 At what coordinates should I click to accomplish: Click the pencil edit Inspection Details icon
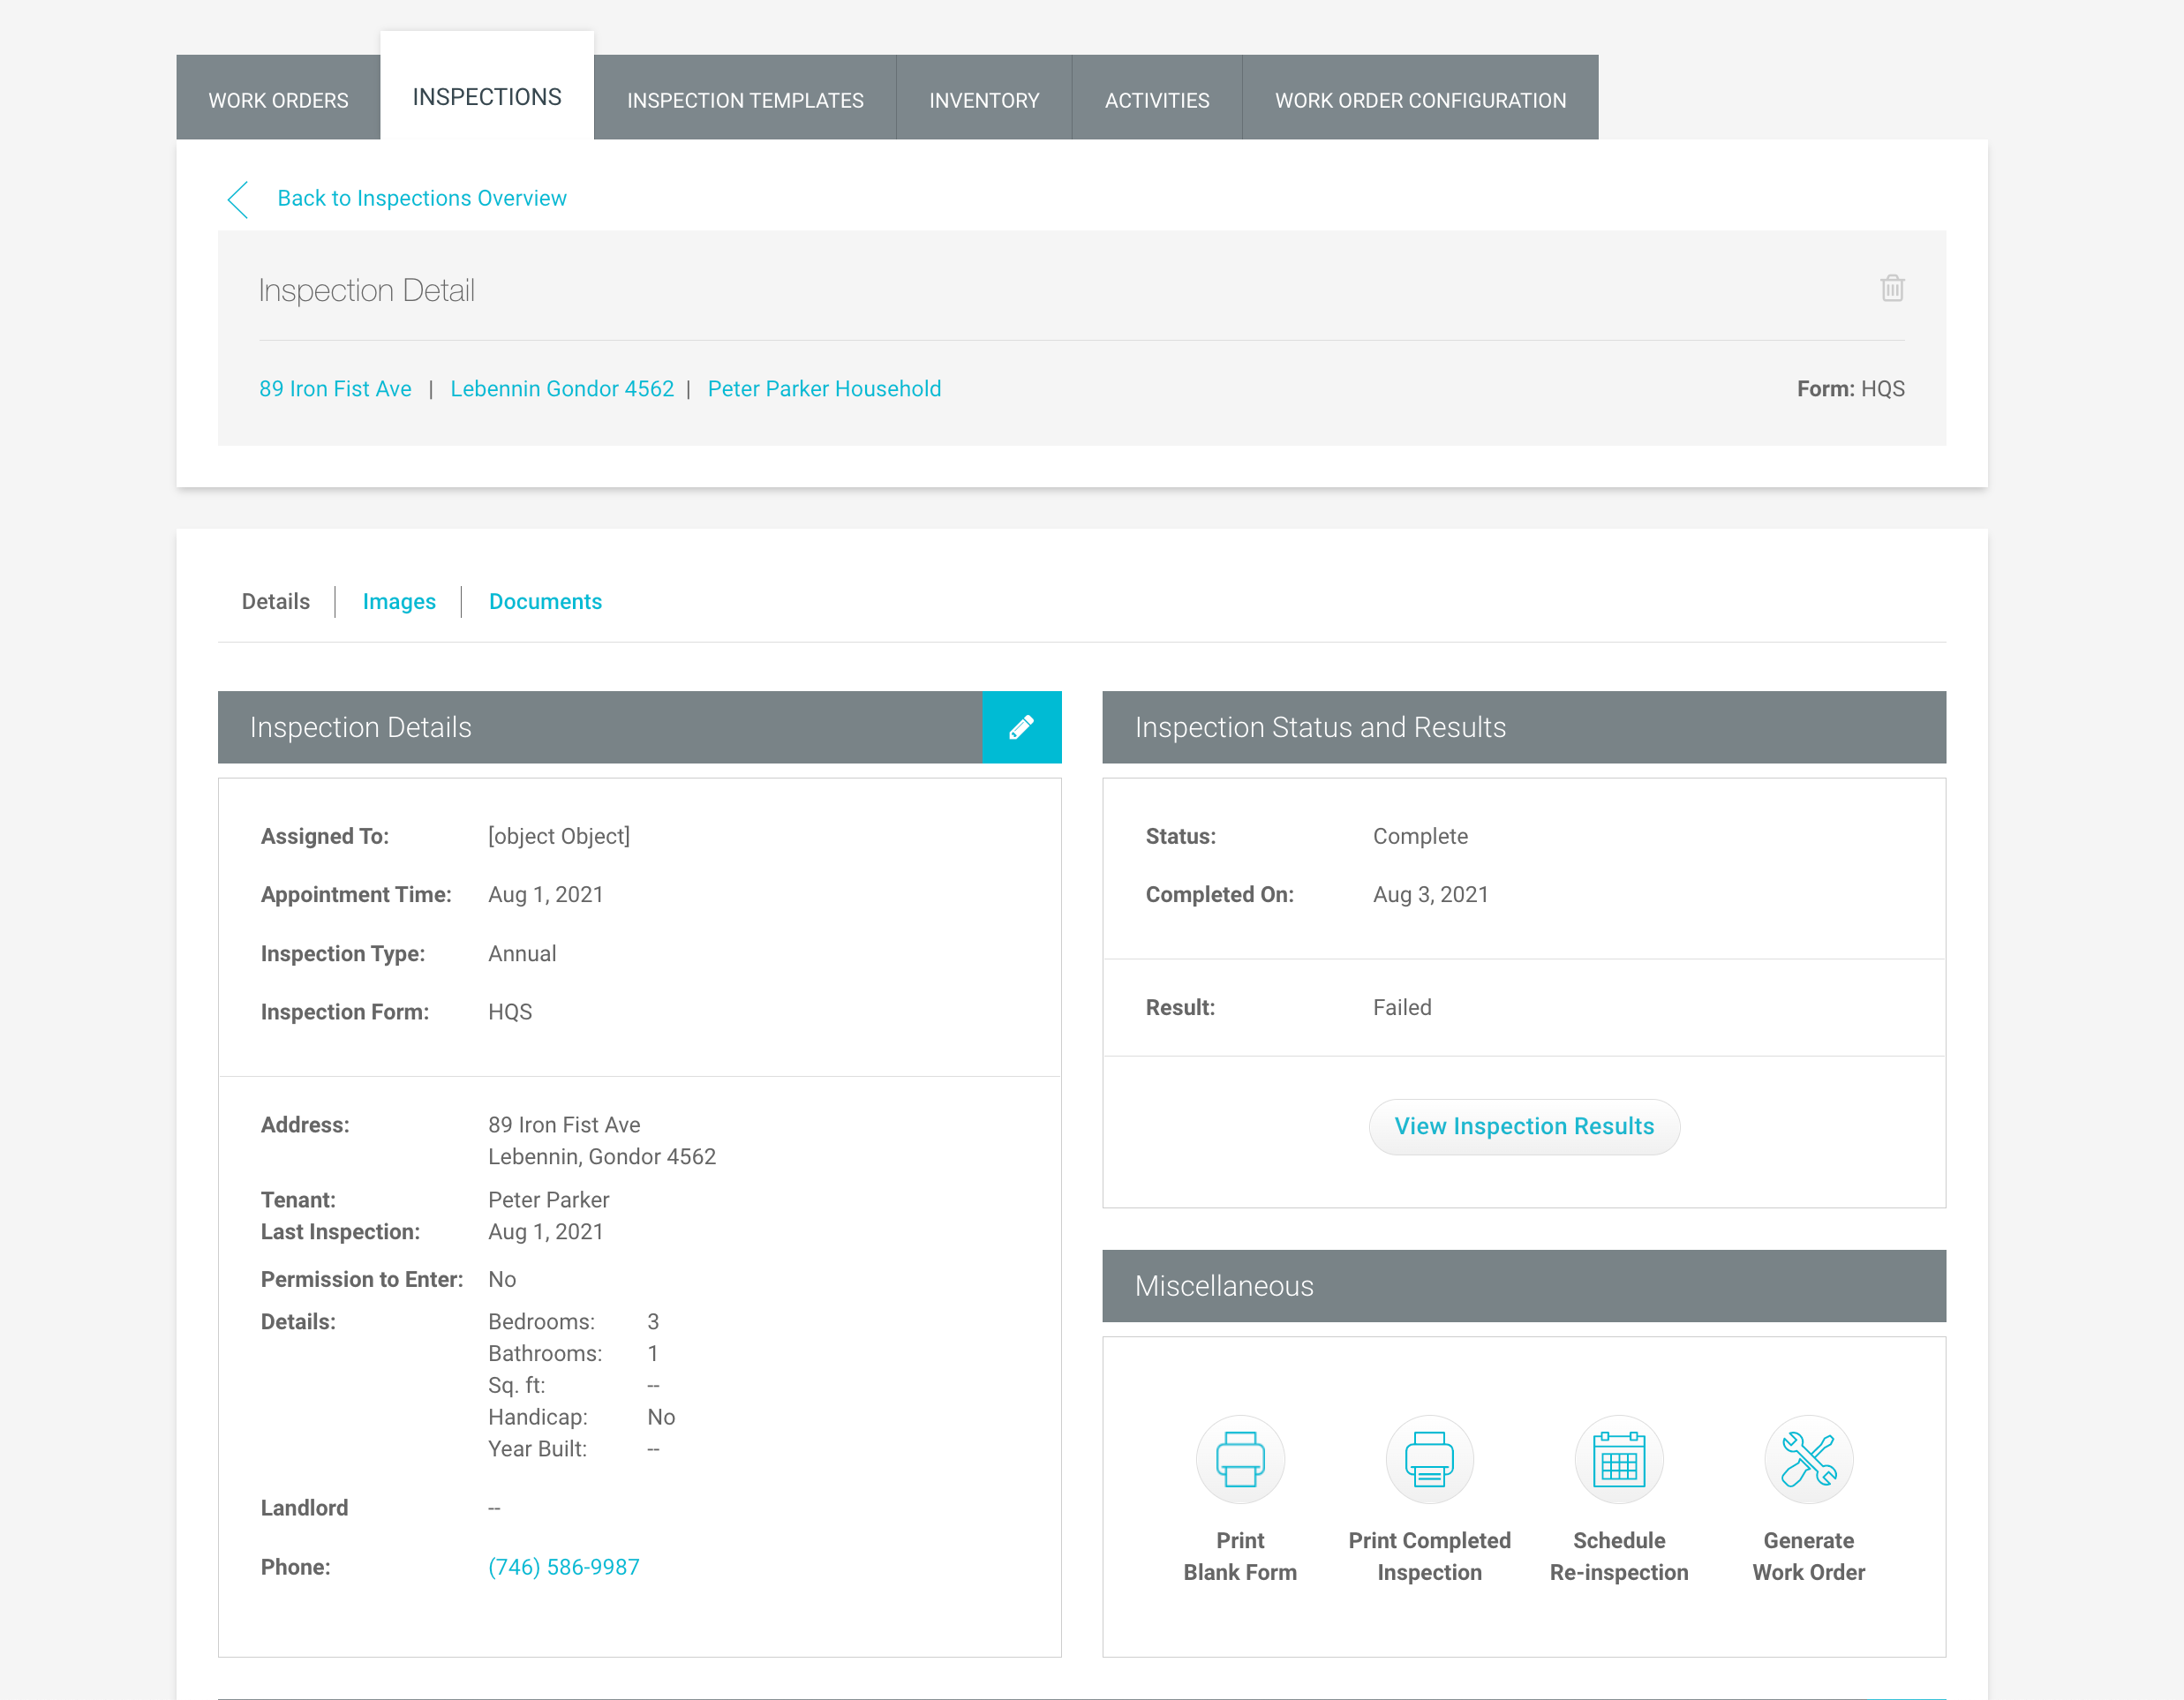[1021, 727]
